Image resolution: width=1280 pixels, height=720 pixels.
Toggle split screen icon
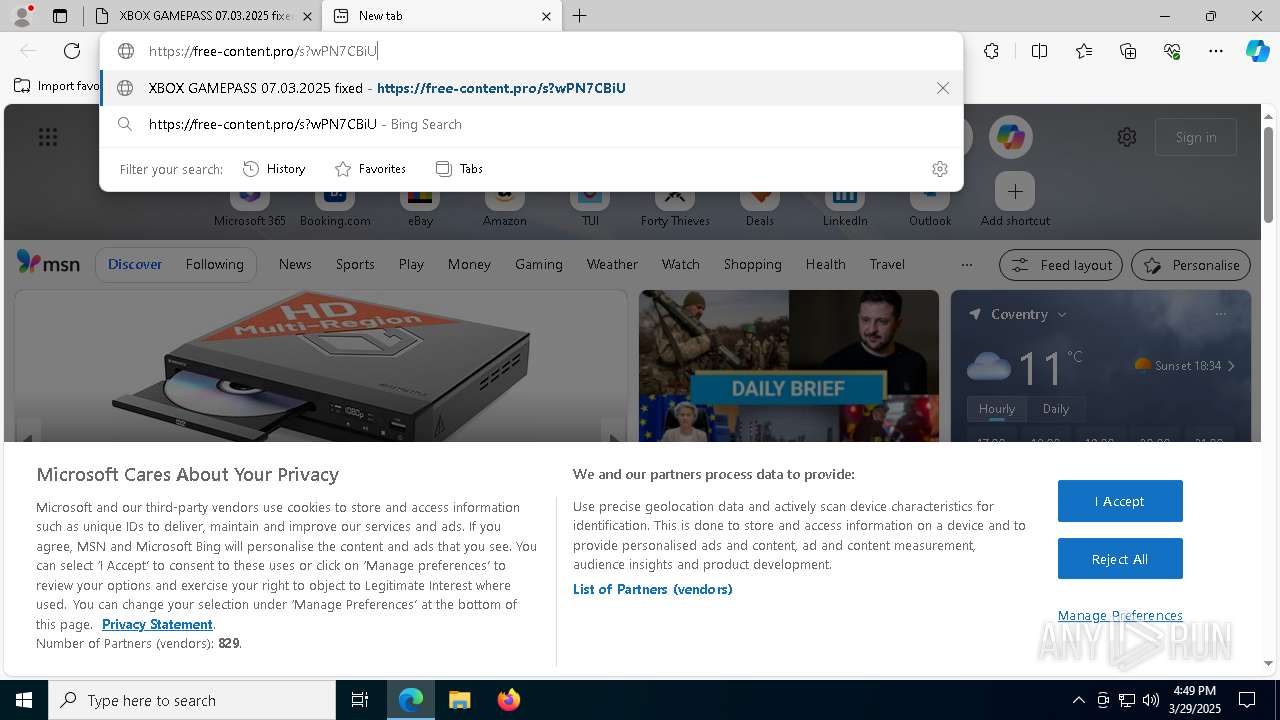tap(1039, 51)
